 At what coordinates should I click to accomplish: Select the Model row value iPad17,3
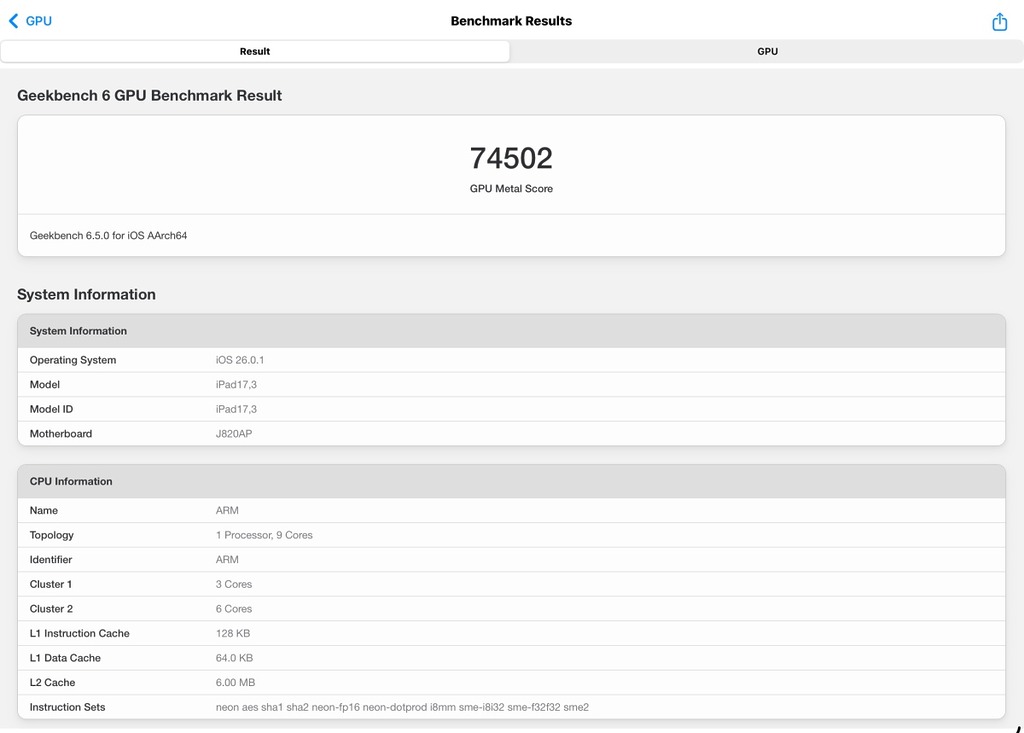(x=236, y=385)
